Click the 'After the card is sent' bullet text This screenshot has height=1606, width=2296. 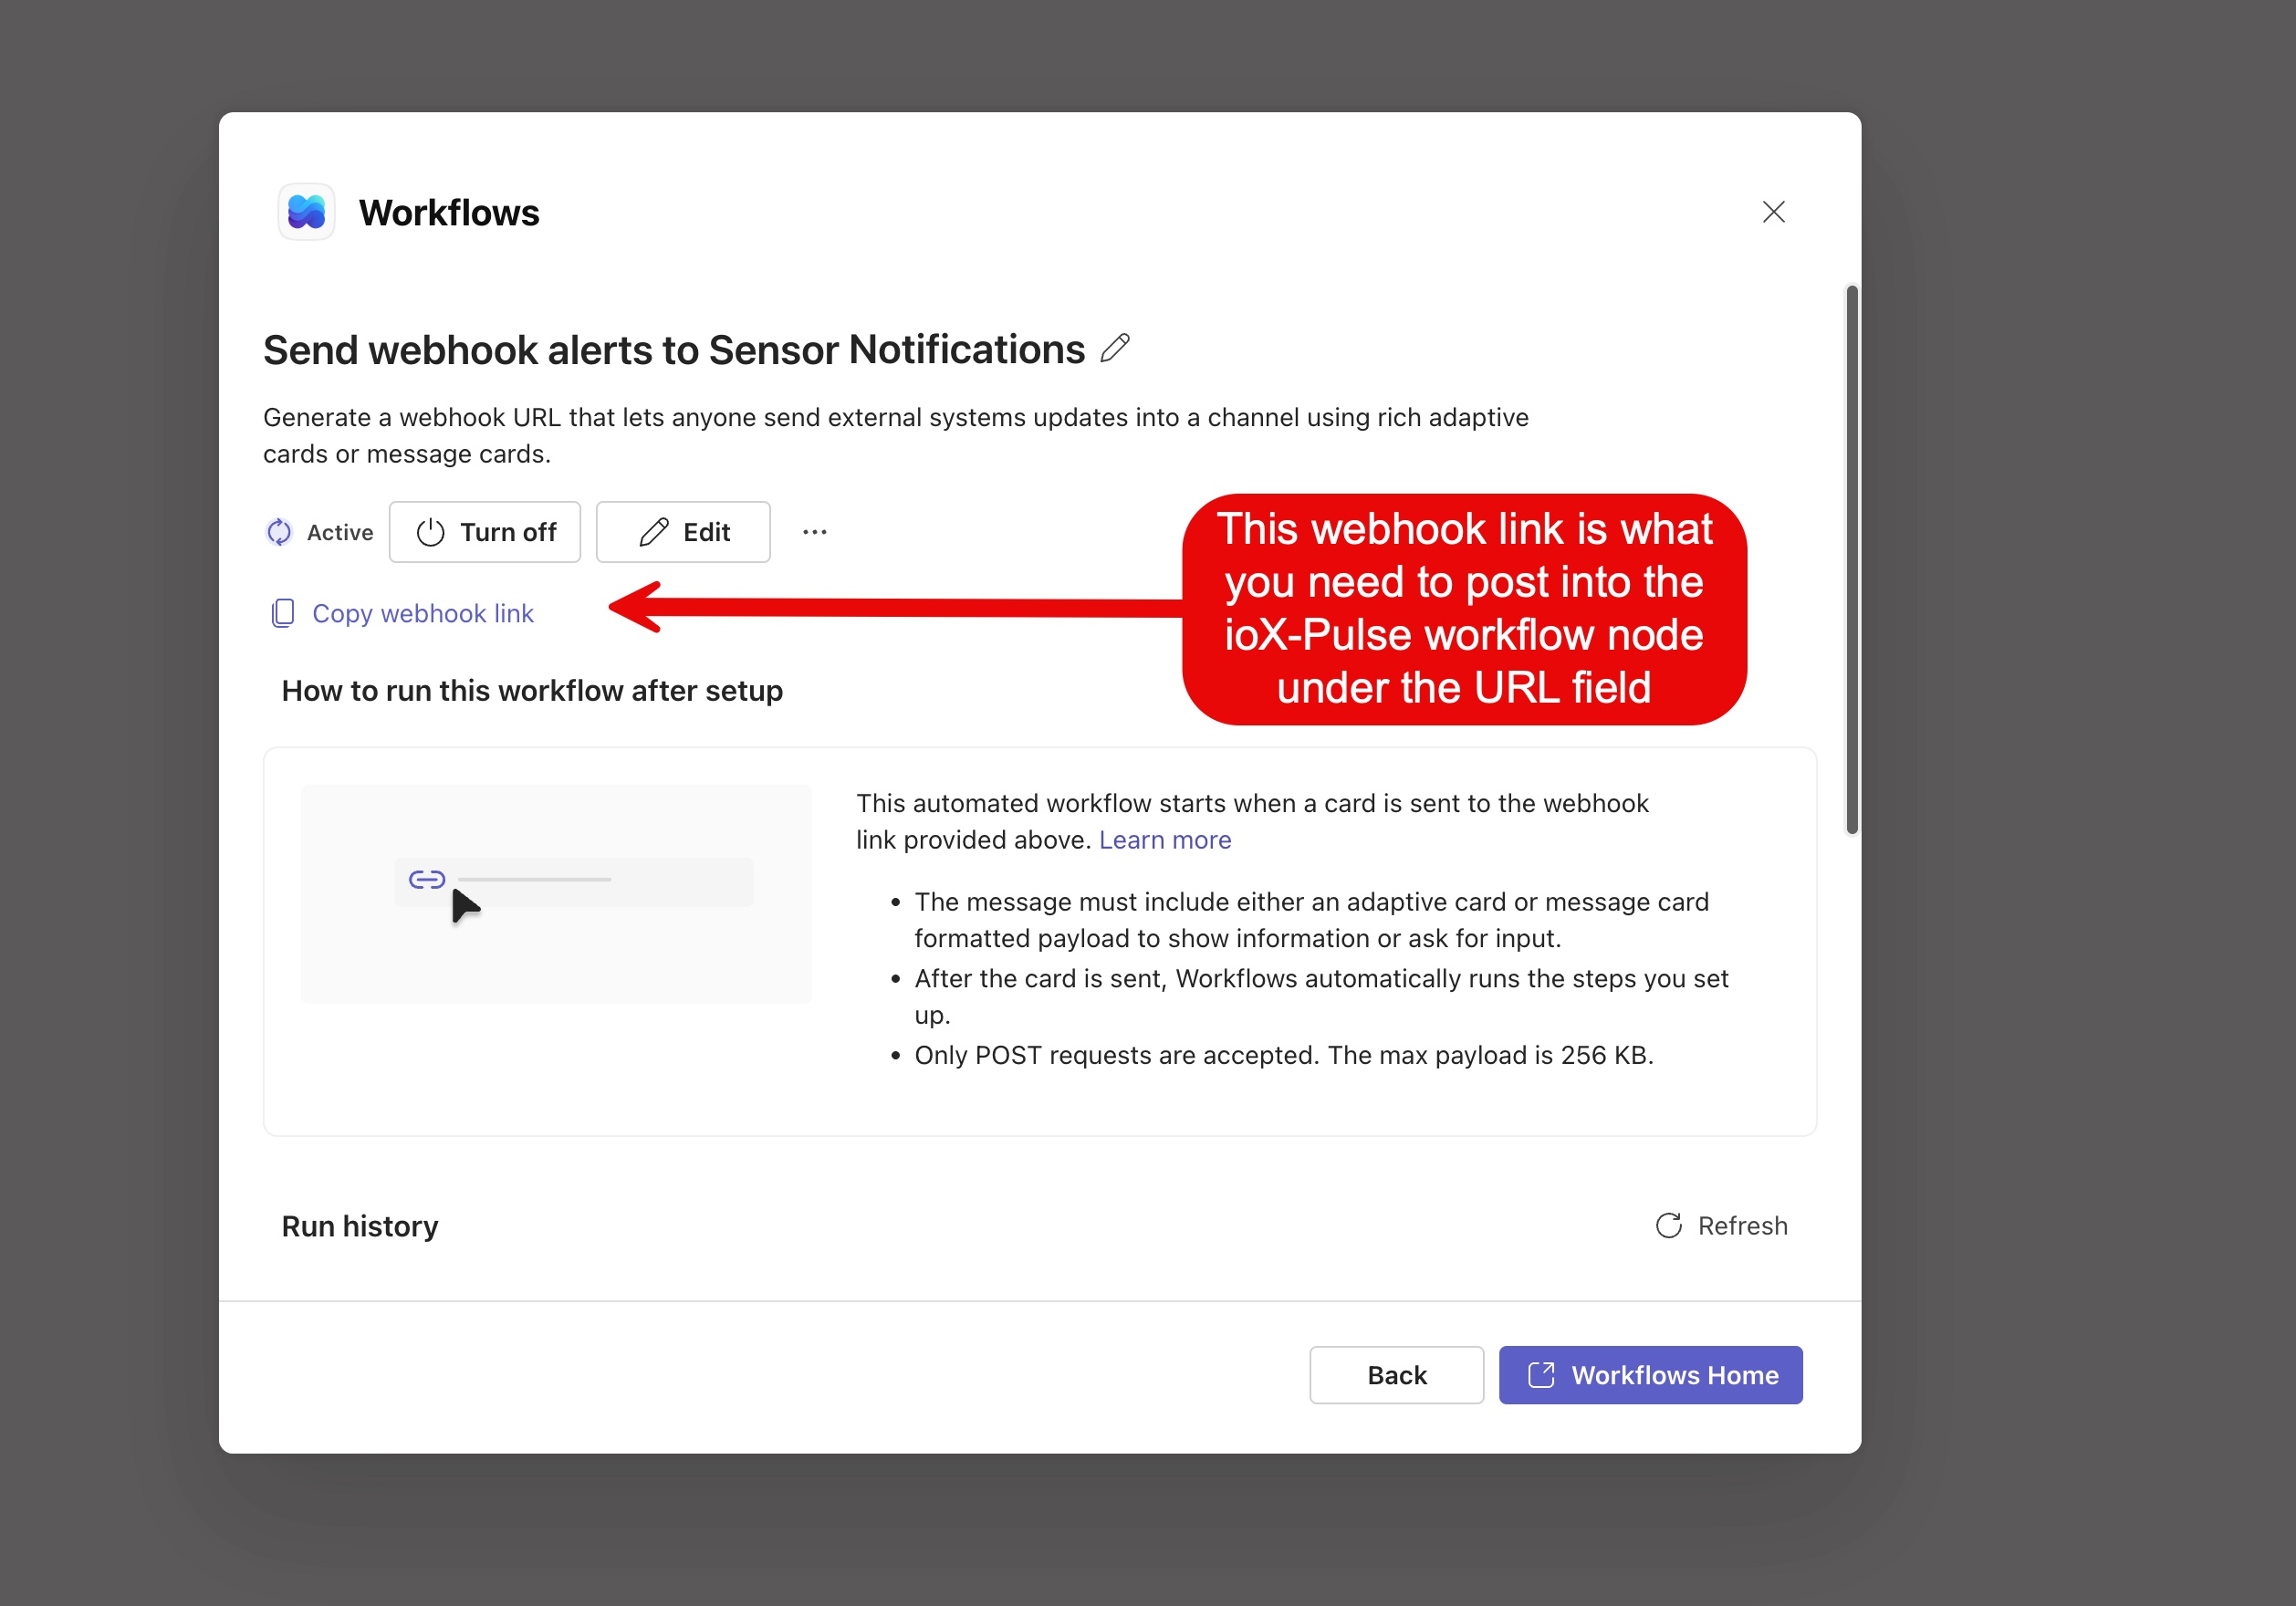point(1321,996)
